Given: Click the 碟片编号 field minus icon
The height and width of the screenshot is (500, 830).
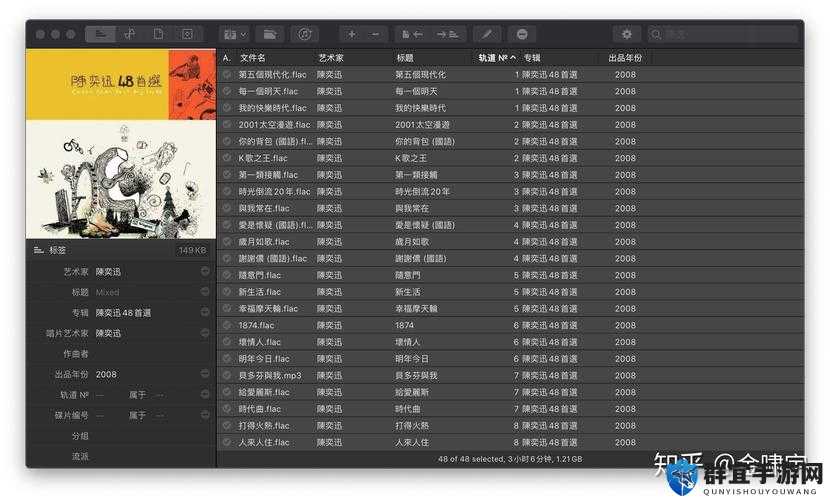Looking at the screenshot, I should point(205,415).
